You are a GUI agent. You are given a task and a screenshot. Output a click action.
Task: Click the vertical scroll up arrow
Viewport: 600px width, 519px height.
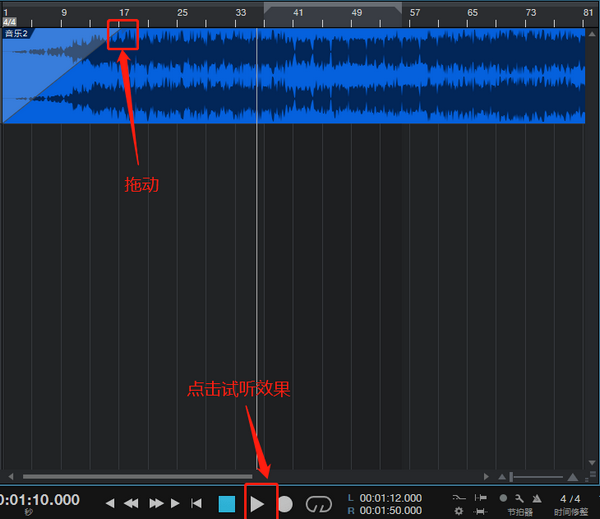click(x=592, y=34)
